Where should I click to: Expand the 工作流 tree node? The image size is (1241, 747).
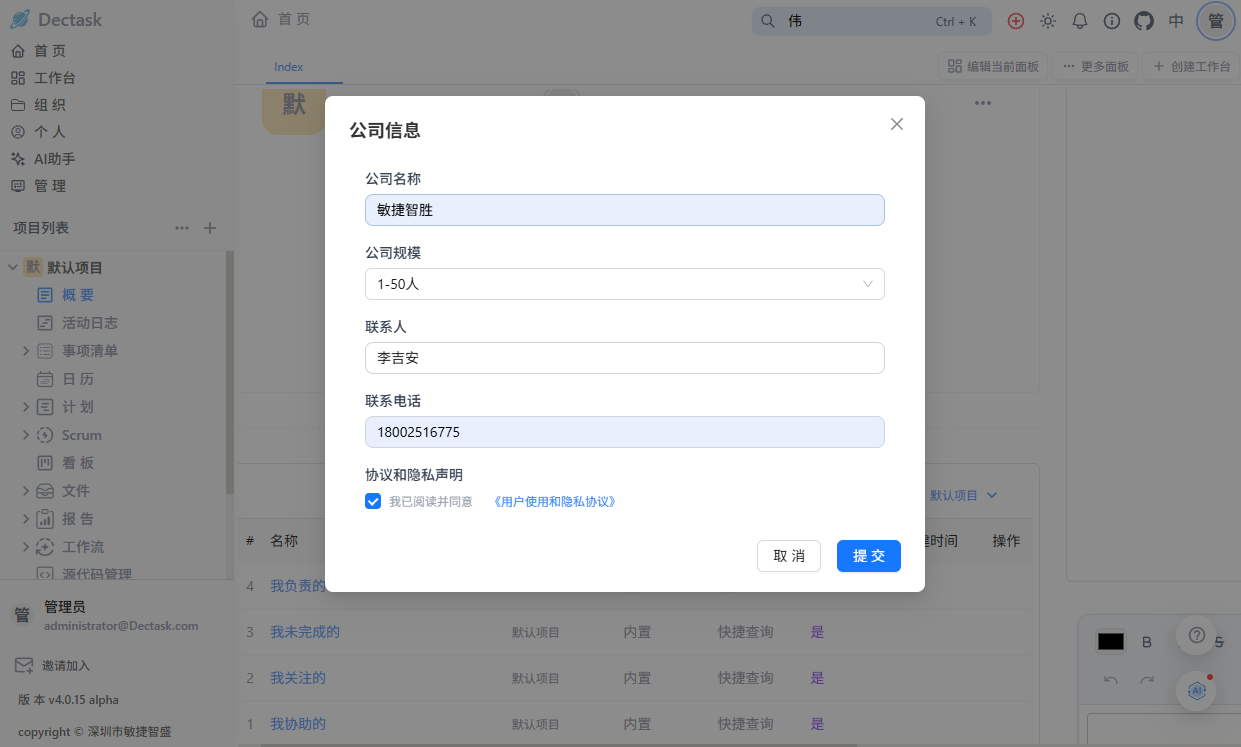coord(26,547)
